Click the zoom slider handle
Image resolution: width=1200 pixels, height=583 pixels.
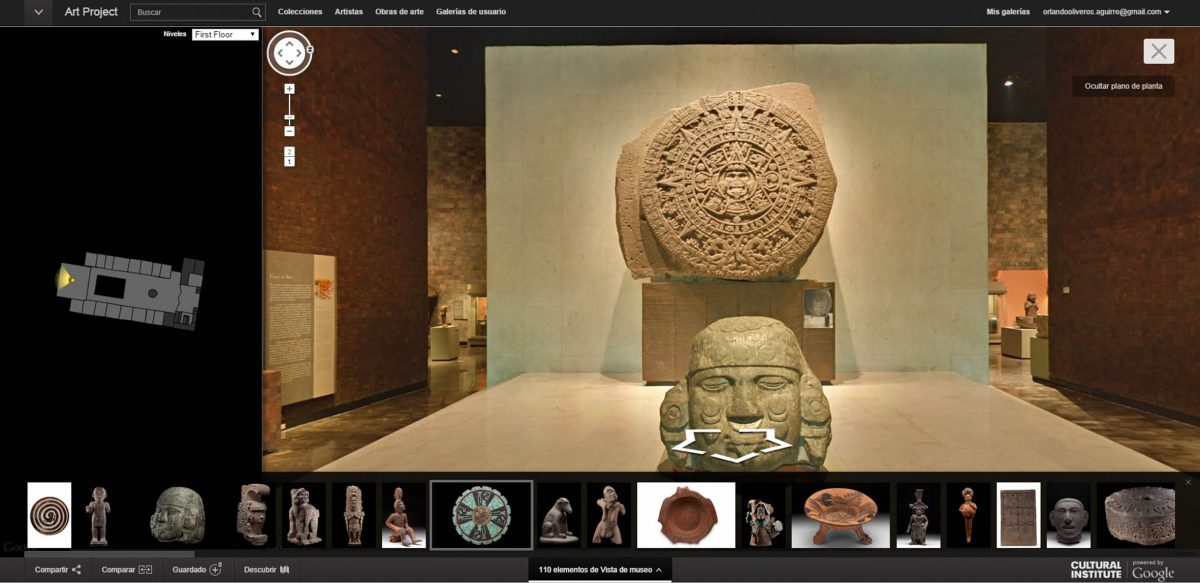pos(289,118)
